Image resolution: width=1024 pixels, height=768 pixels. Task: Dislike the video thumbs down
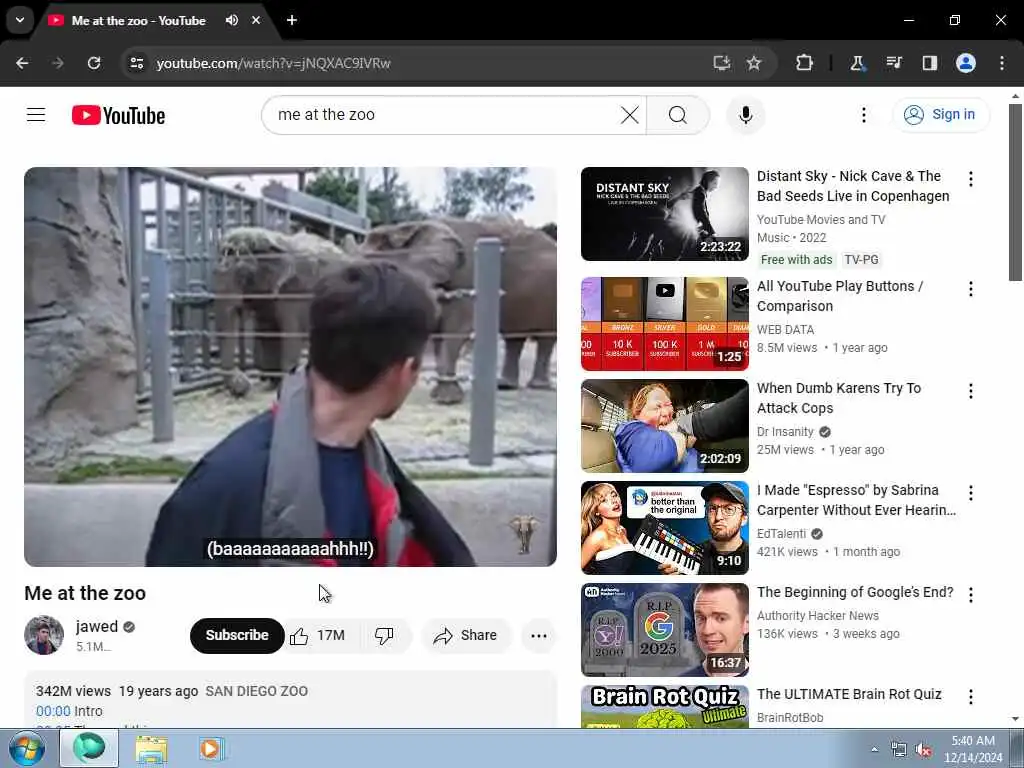[x=385, y=635]
